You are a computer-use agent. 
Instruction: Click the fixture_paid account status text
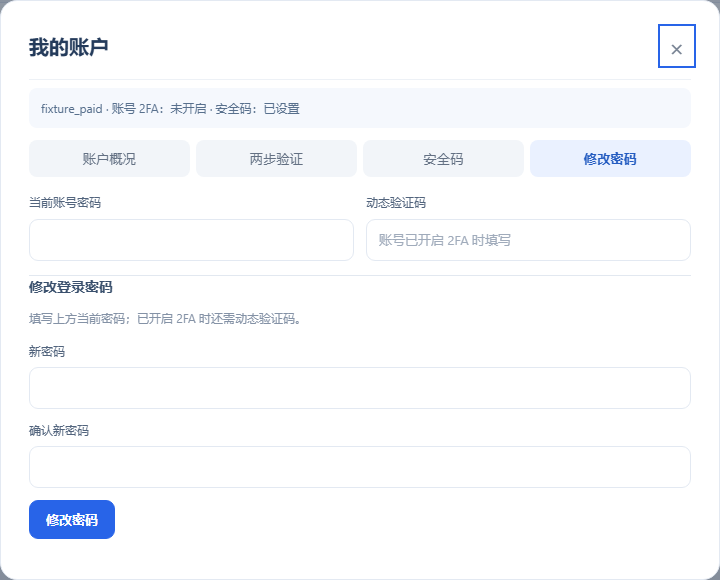(170, 109)
